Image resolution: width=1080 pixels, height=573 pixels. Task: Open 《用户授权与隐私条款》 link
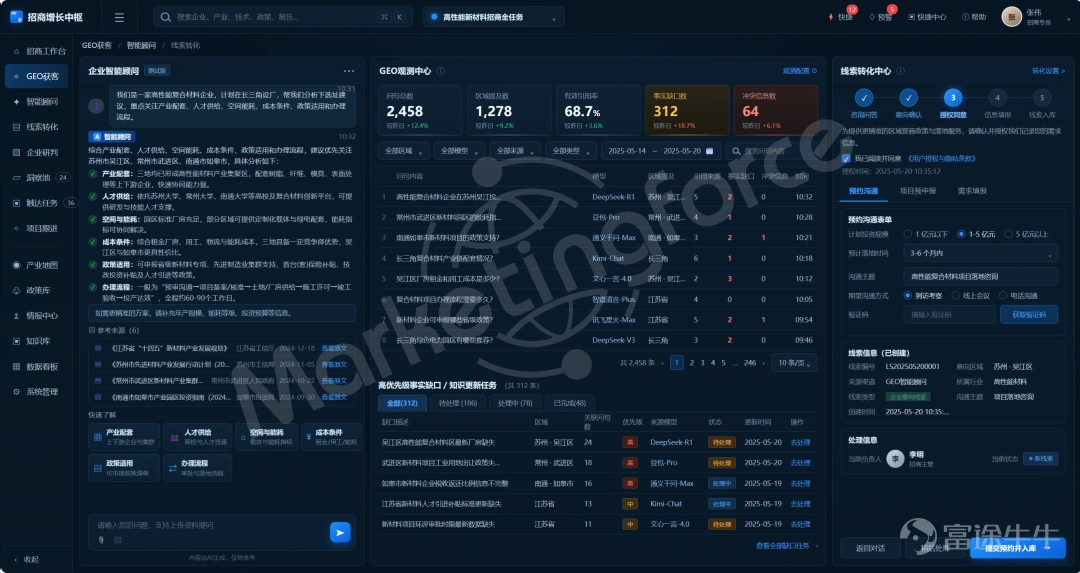point(942,158)
